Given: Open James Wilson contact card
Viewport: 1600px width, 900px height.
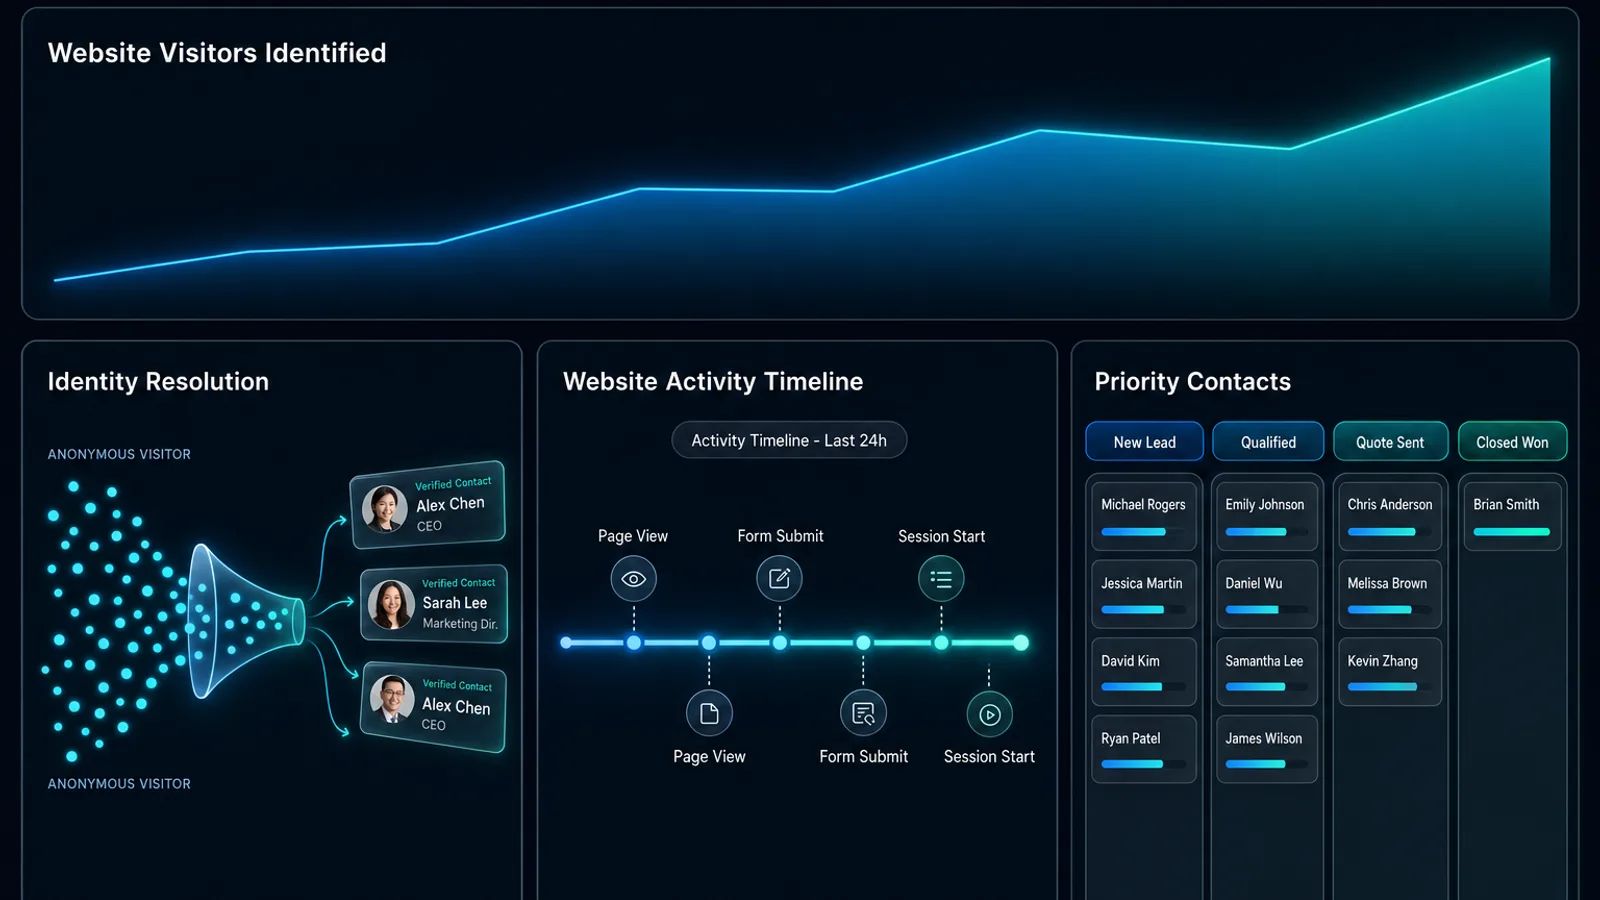Looking at the screenshot, I should coord(1267,749).
